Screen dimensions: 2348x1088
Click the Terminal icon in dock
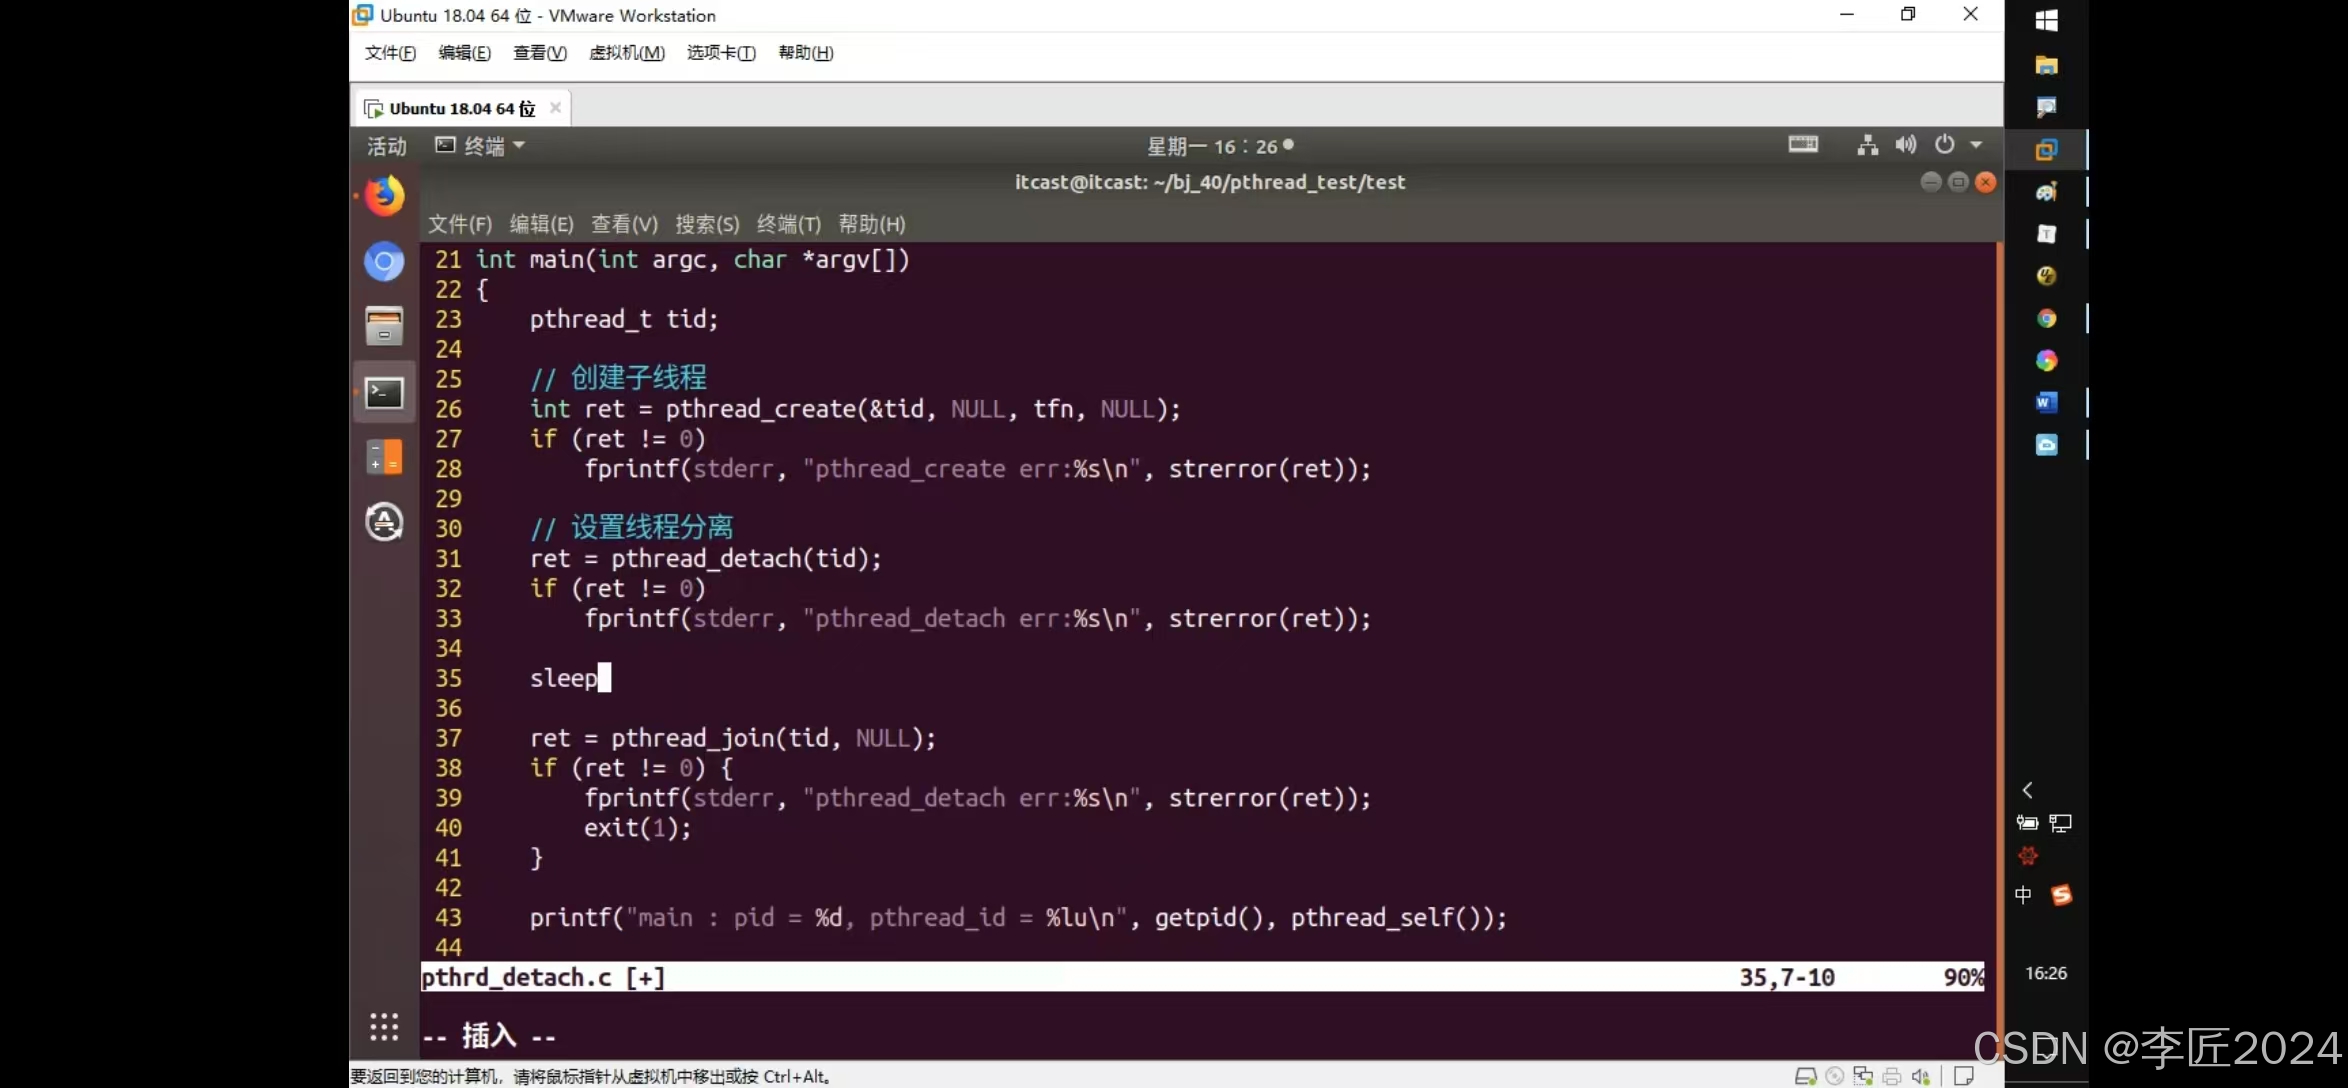384,393
